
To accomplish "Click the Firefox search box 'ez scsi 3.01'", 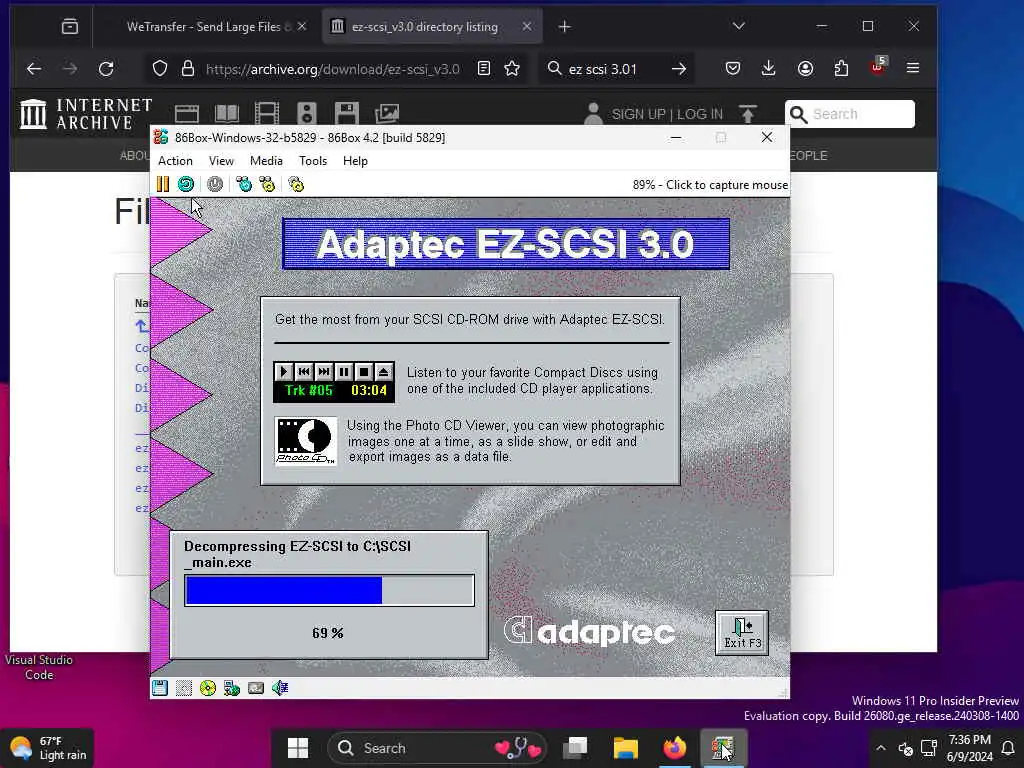I will click(x=602, y=69).
